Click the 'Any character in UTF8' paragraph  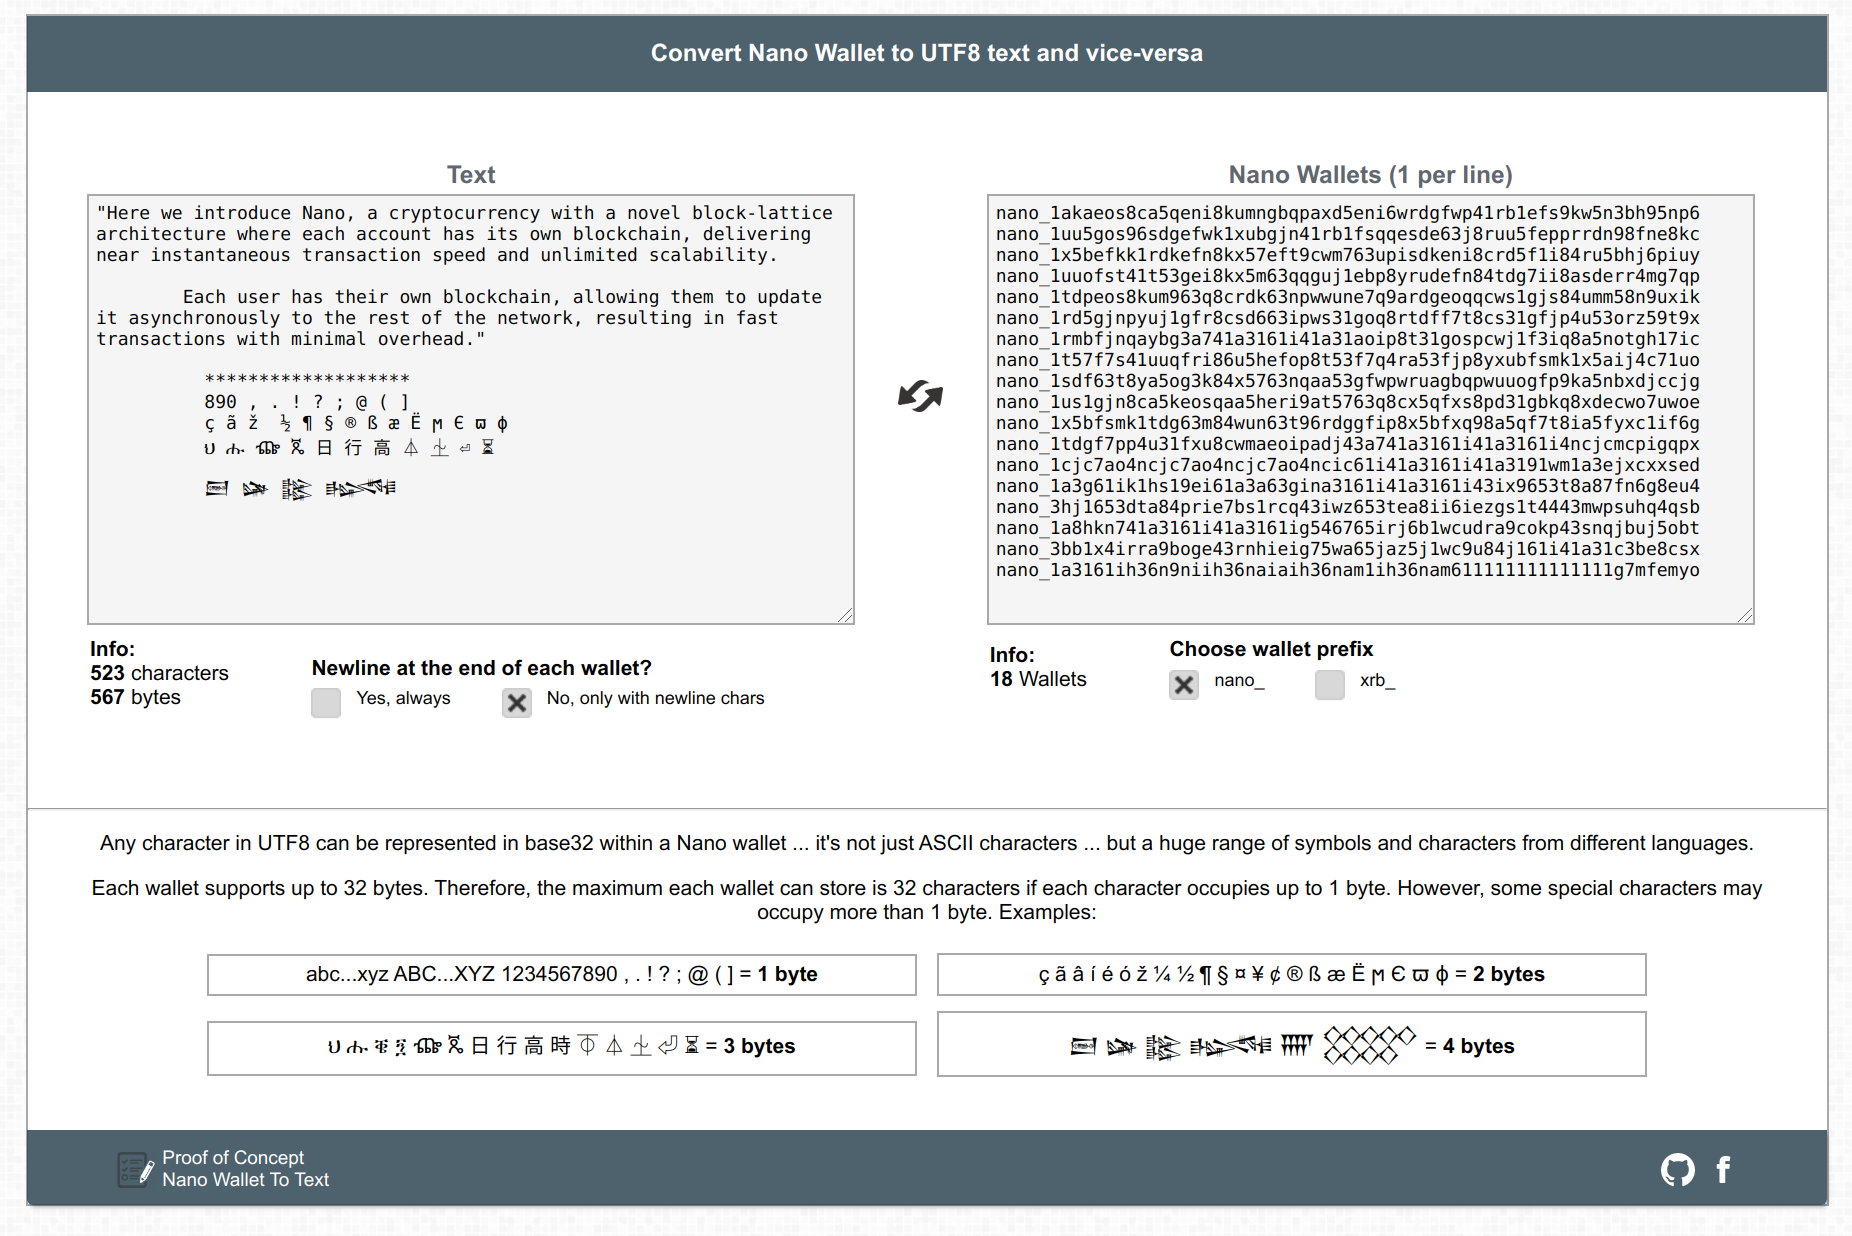[926, 843]
